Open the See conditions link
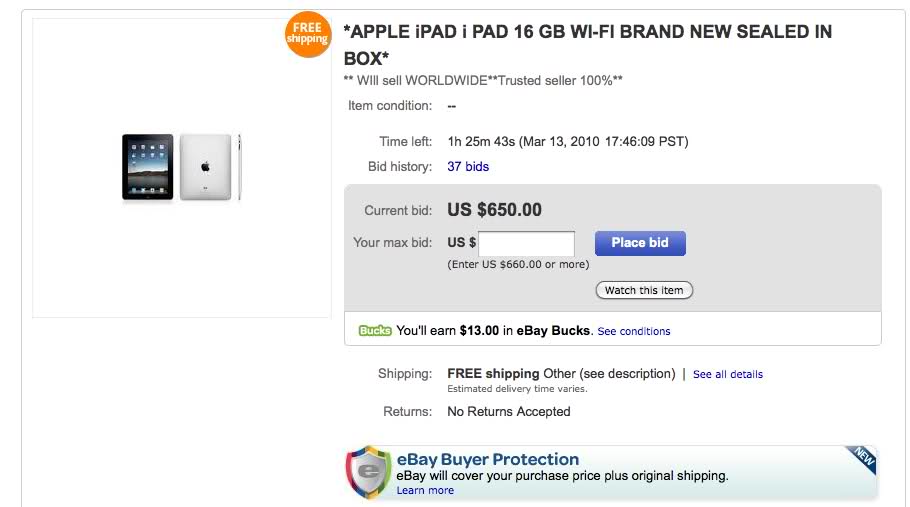The height and width of the screenshot is (507, 910). tap(634, 331)
